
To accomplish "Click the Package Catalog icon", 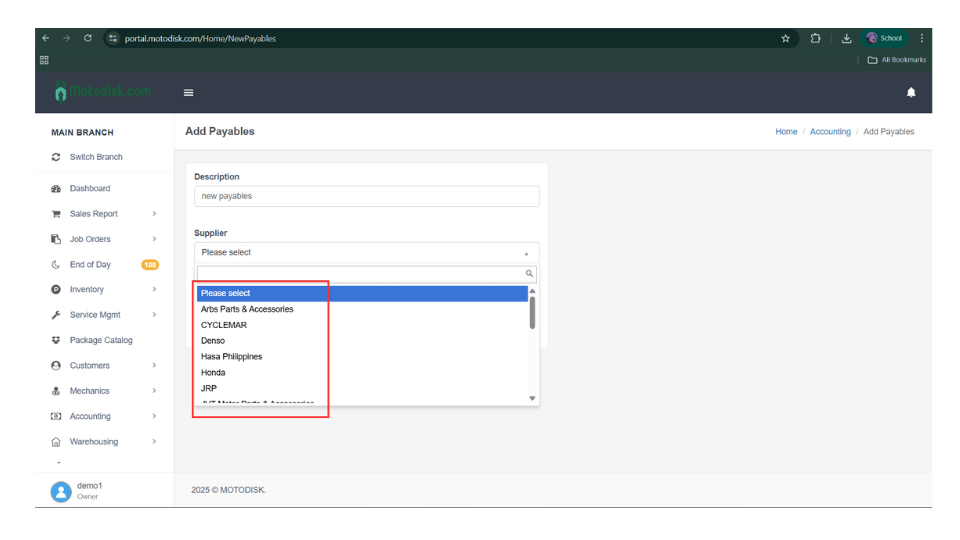I will [x=56, y=341].
